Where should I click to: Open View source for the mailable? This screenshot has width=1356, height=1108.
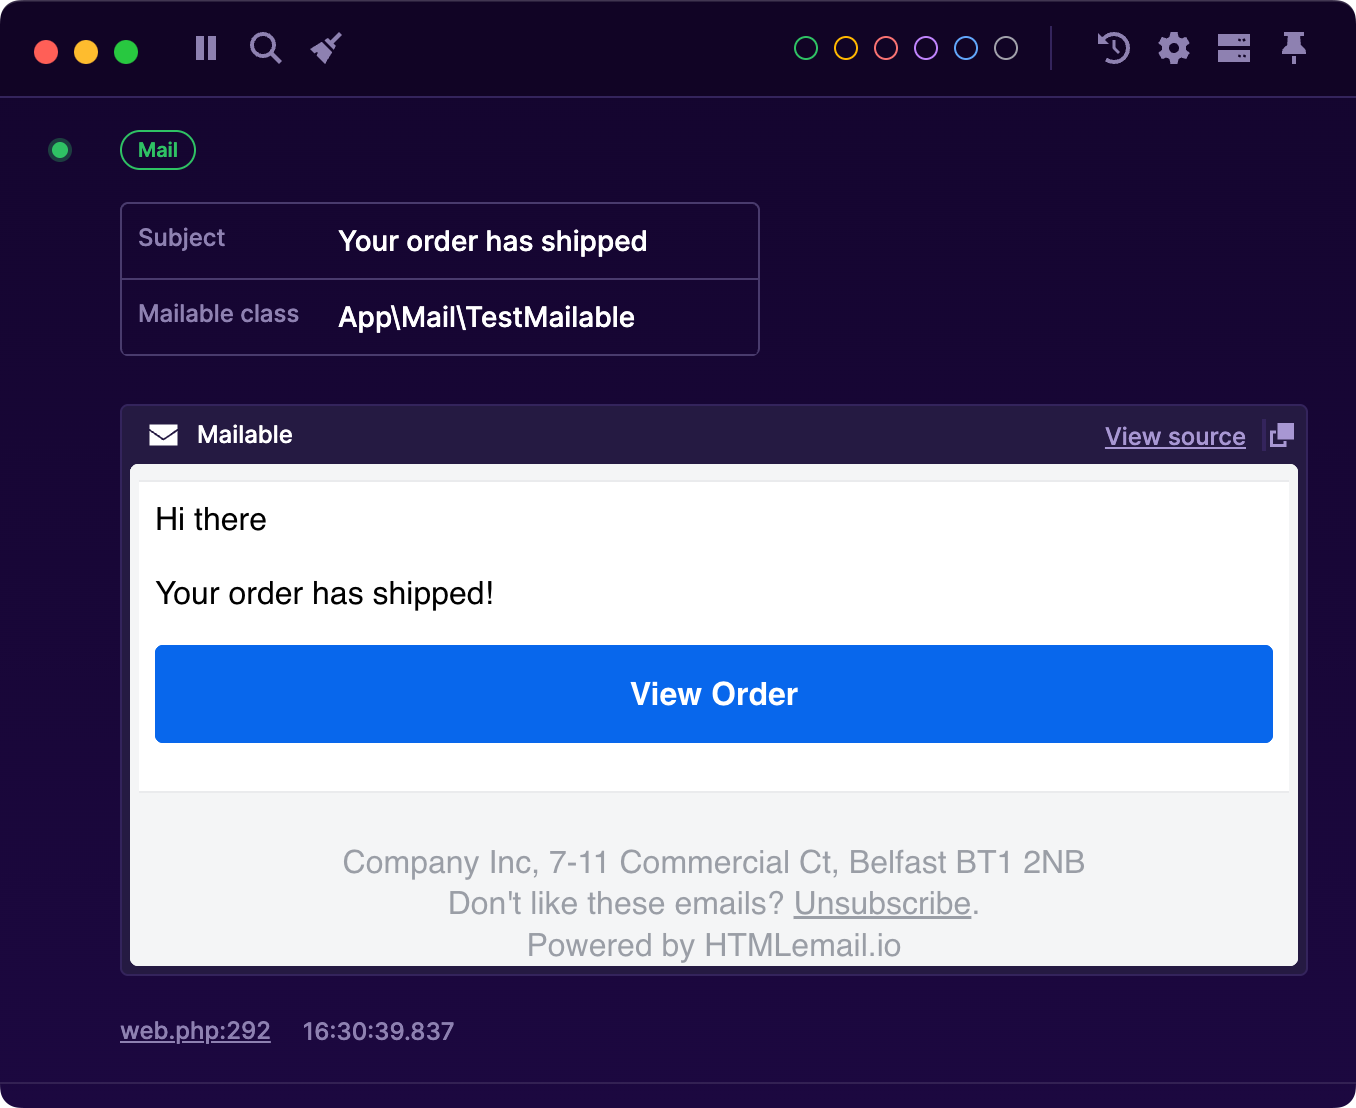(1175, 436)
